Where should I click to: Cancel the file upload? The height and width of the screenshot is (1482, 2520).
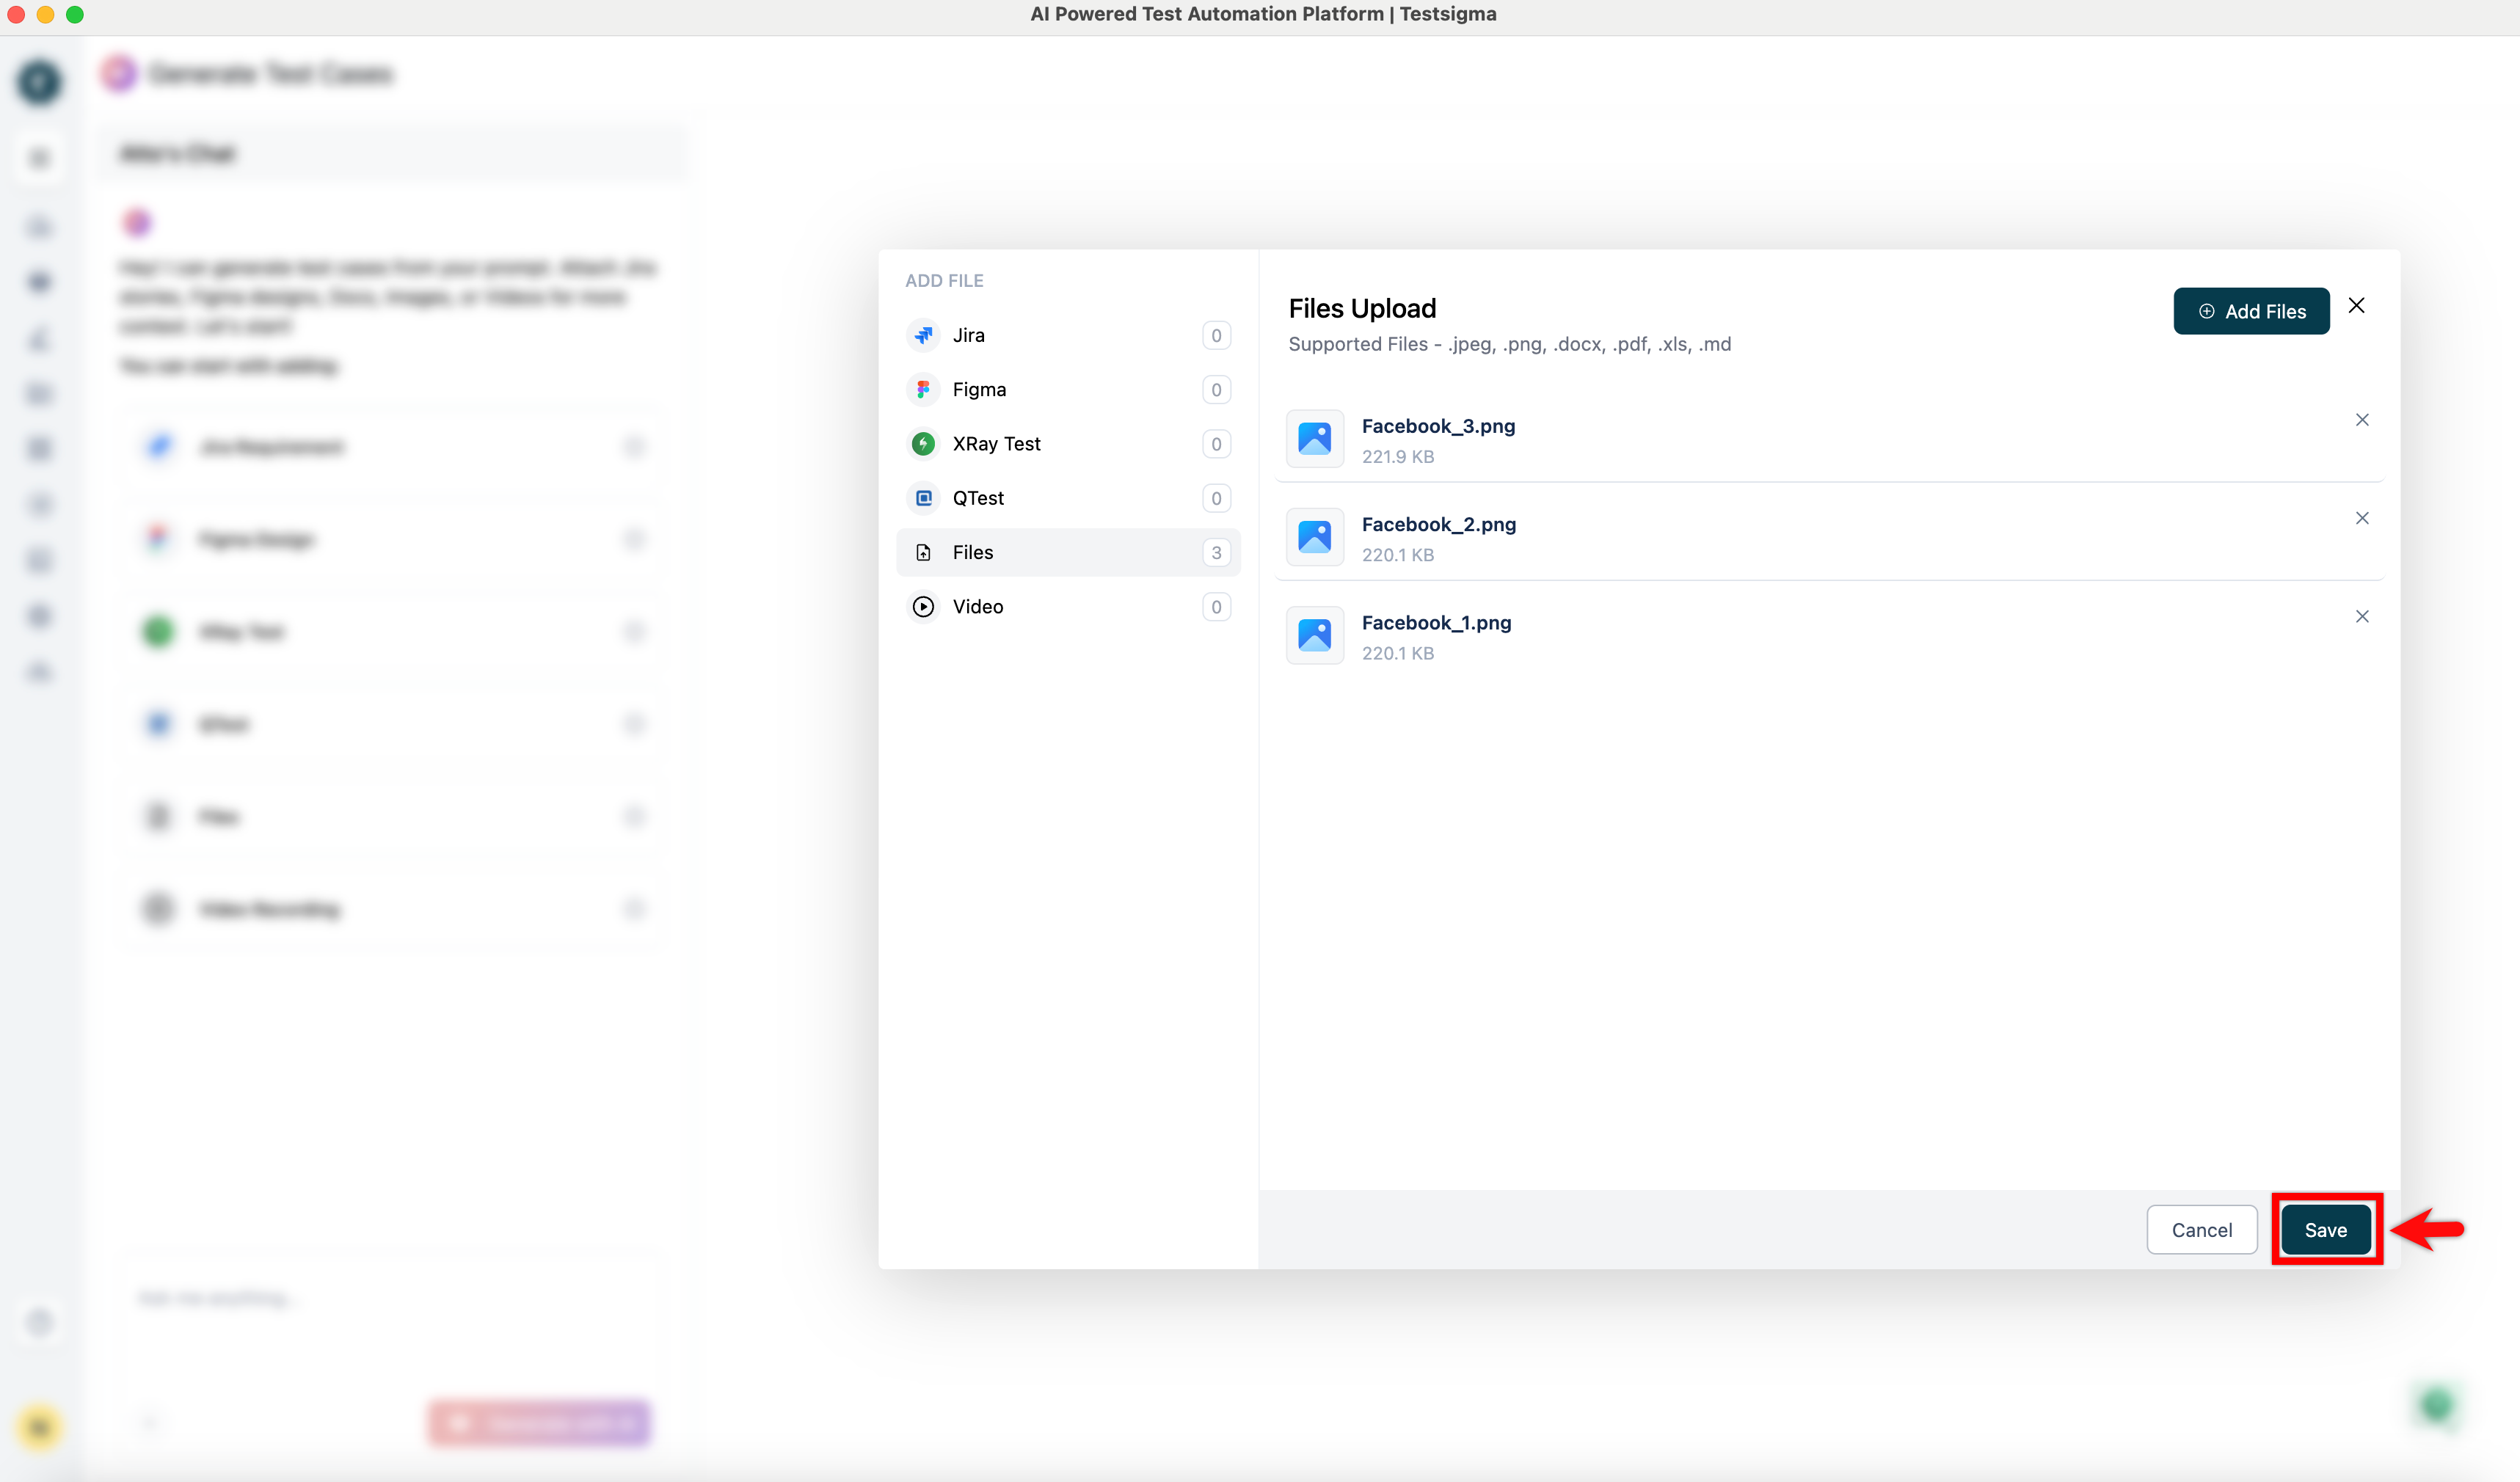click(x=2201, y=1230)
